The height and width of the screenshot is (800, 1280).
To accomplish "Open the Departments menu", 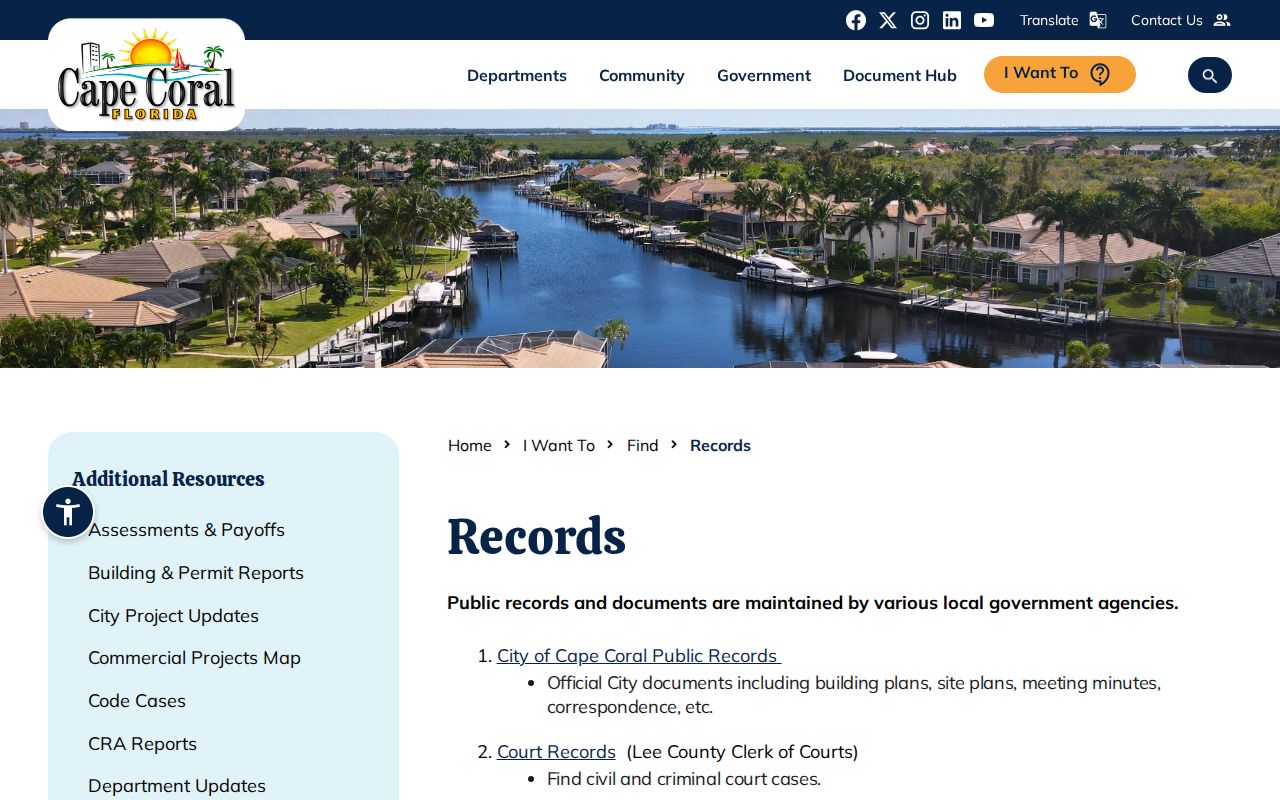I will pos(517,75).
